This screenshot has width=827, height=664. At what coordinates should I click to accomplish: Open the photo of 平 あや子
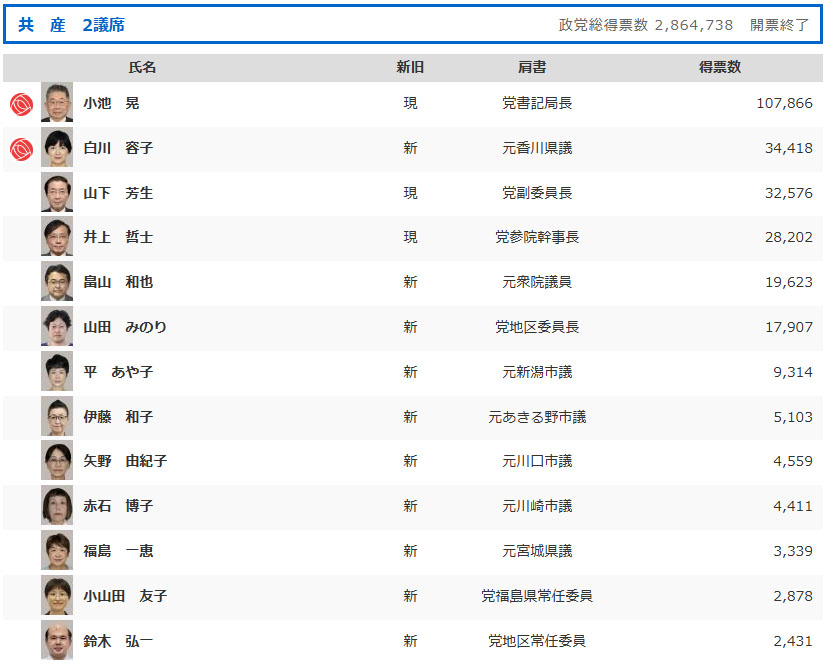point(57,371)
